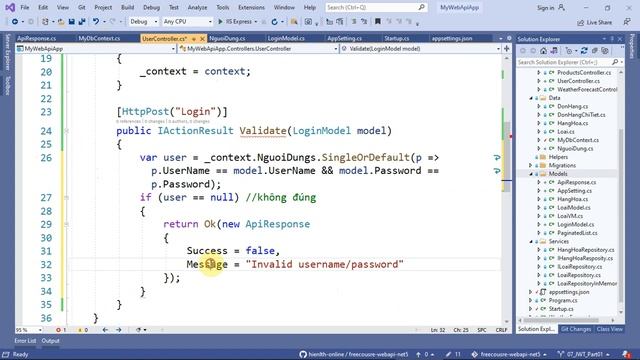640x360 pixels.
Task: Open the Build menu
Action: pos(127,7)
